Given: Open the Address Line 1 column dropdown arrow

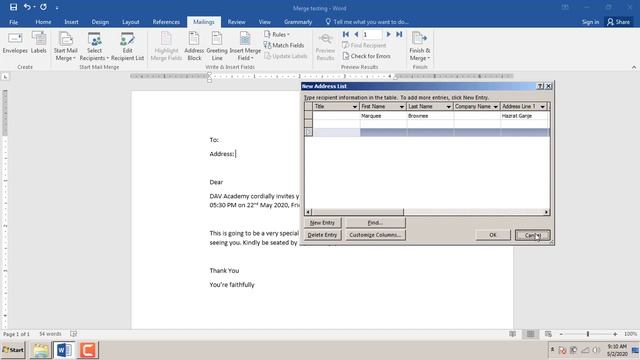Looking at the screenshot, I should pos(542,107).
